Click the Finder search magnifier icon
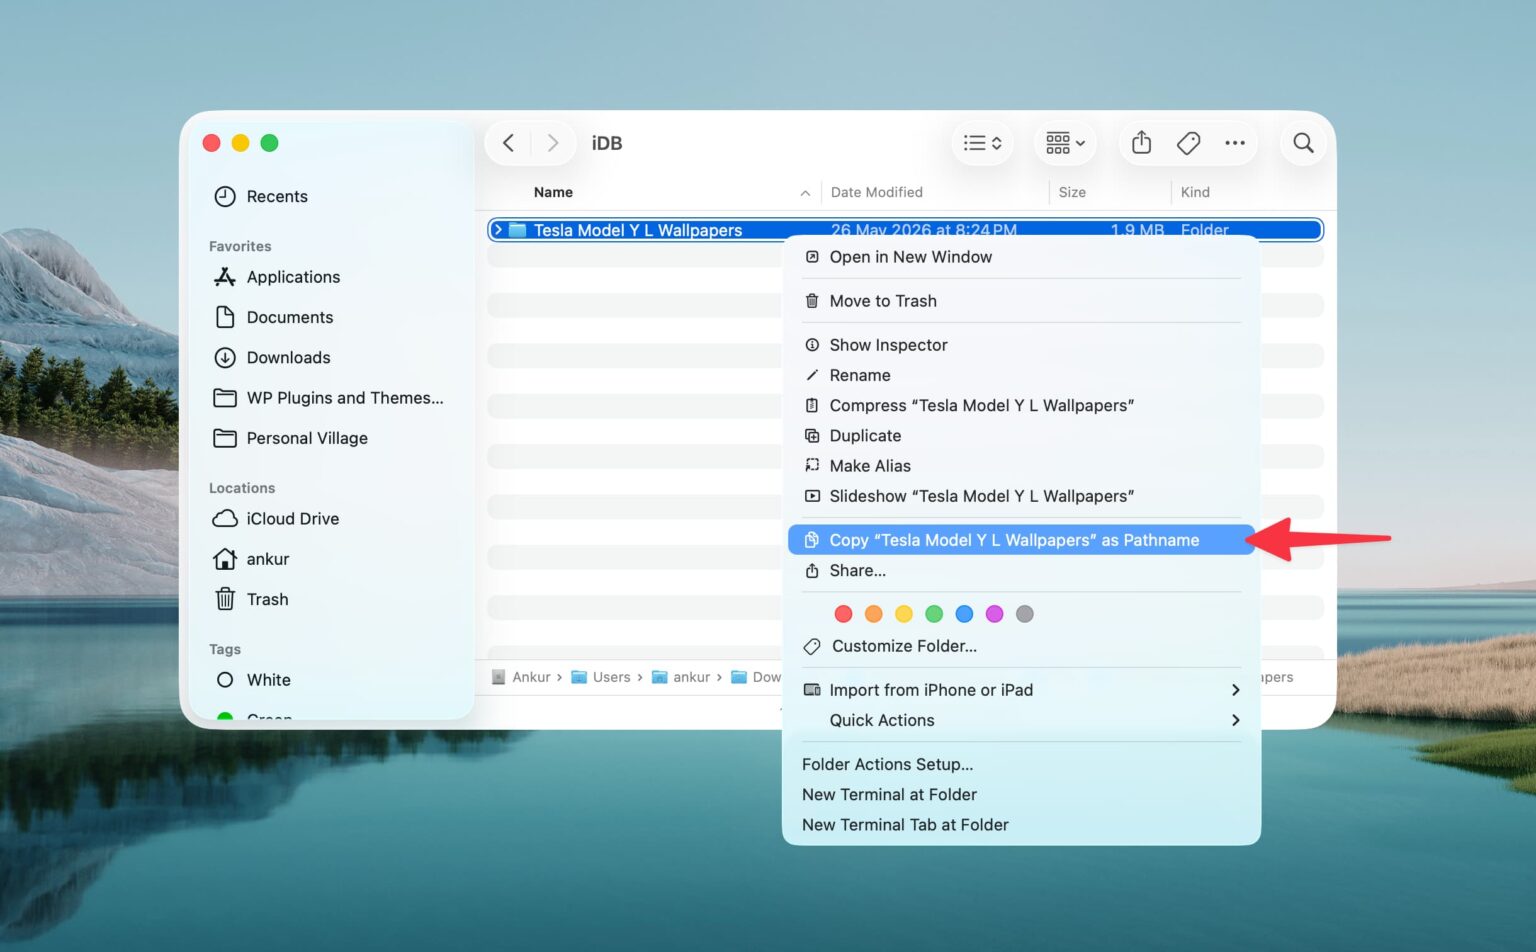 tap(1303, 143)
